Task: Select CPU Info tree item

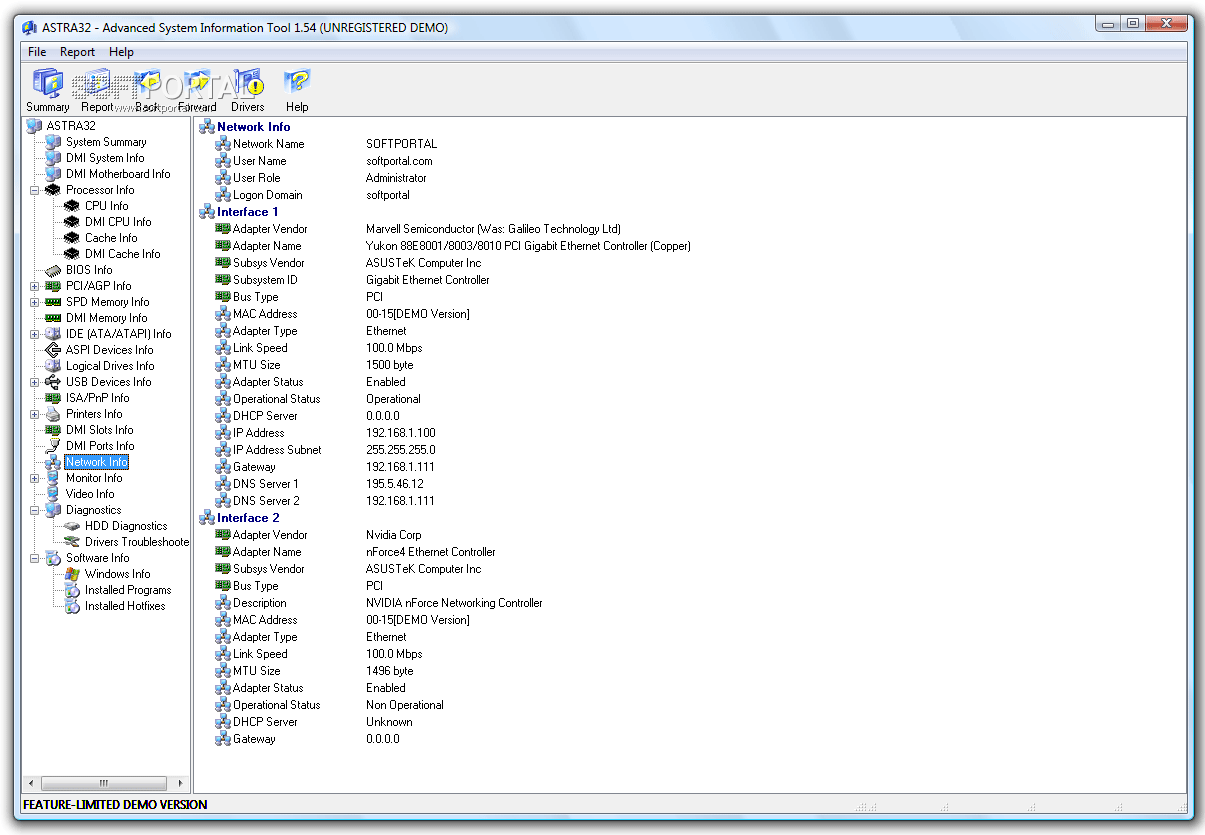Action: pyautogui.click(x=106, y=206)
